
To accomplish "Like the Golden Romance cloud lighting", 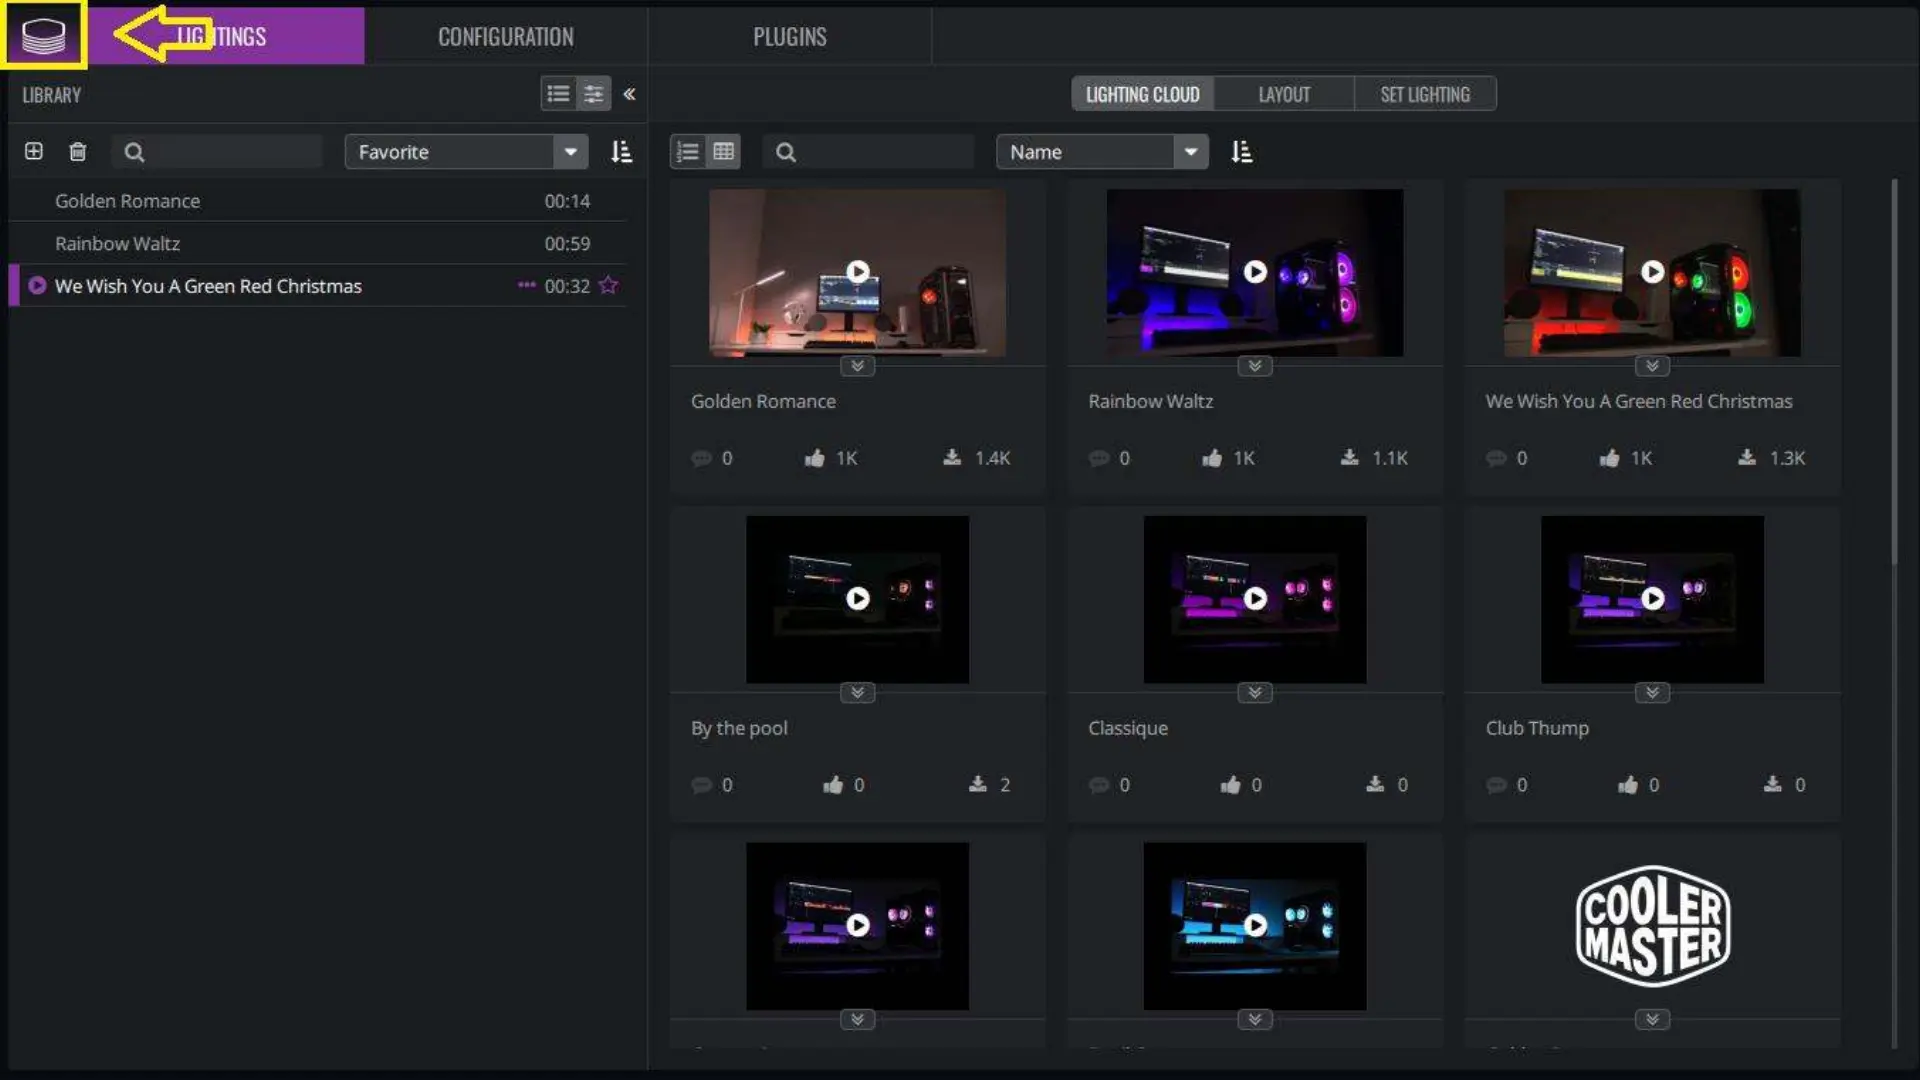I will coord(815,458).
